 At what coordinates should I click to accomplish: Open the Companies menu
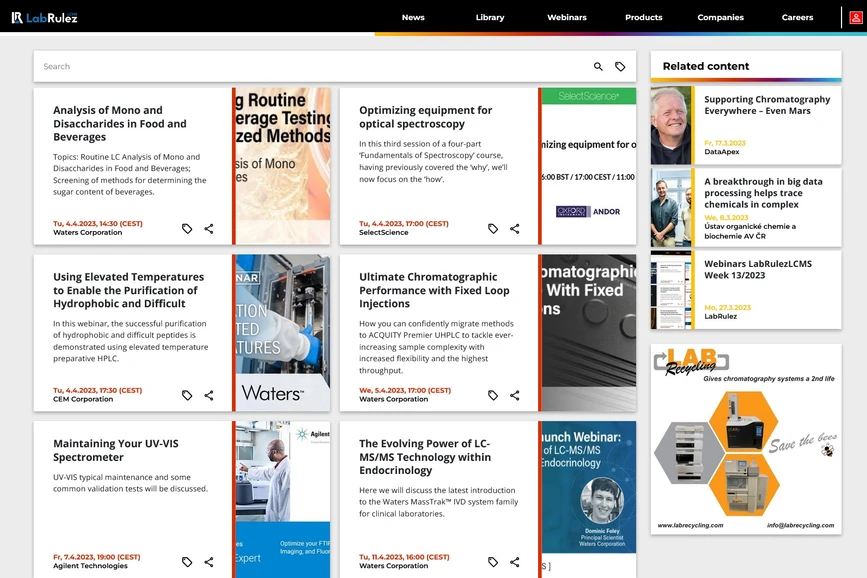(720, 17)
